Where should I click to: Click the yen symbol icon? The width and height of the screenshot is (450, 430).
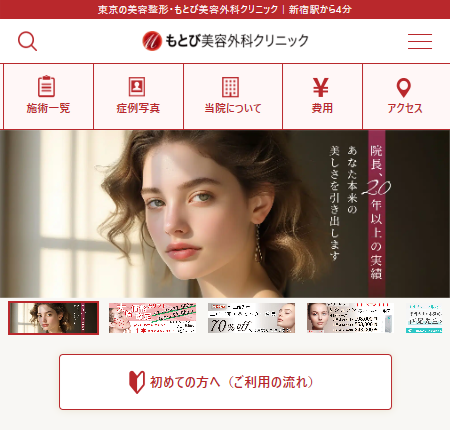pos(321,87)
